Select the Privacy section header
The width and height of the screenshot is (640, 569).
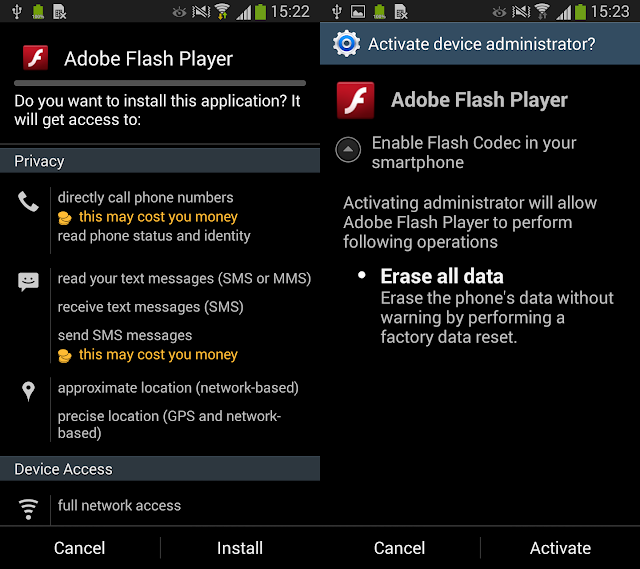[x=160, y=161]
